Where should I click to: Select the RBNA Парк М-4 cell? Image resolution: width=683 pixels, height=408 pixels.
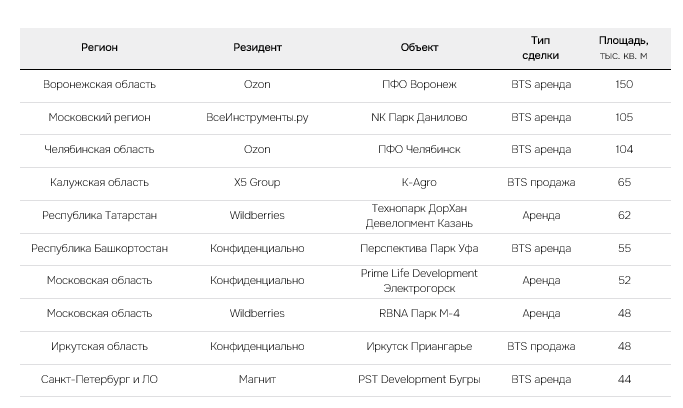click(x=419, y=313)
